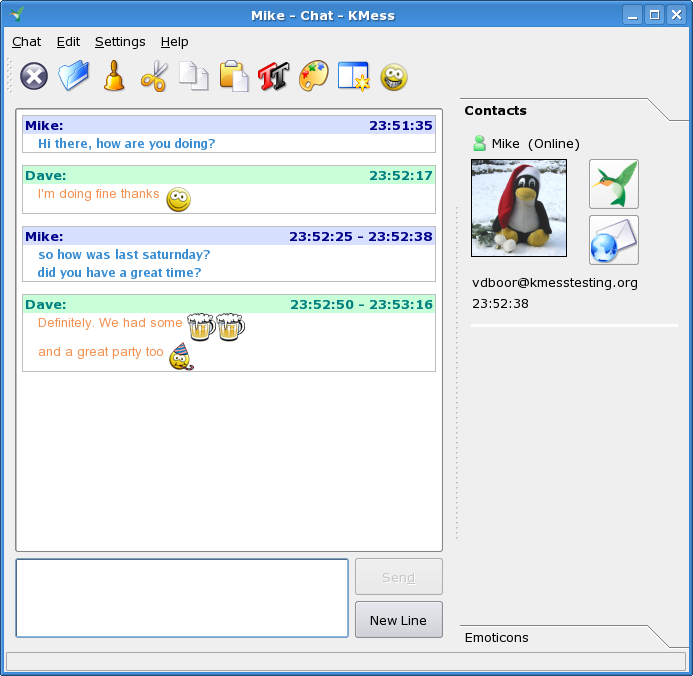Open the Chat menu
This screenshot has width=693, height=676.
click(26, 42)
